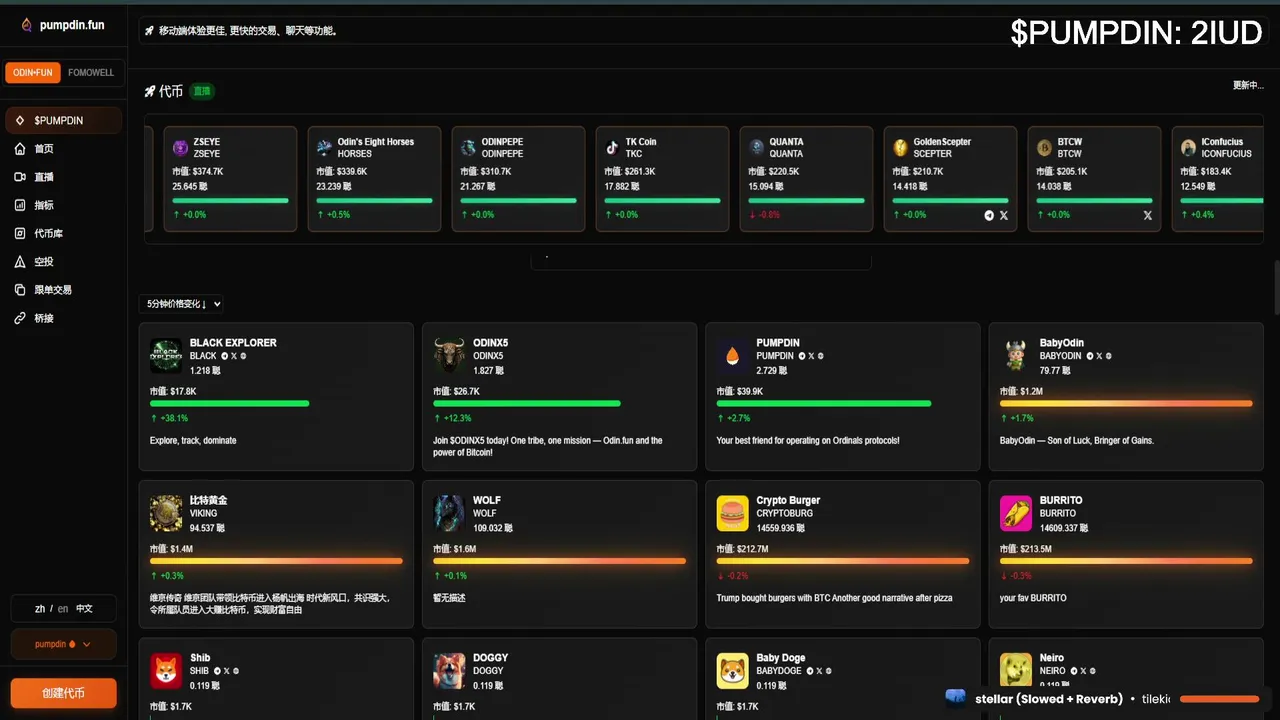Open X link on BLACK EXPLORER card

click(x=233, y=356)
